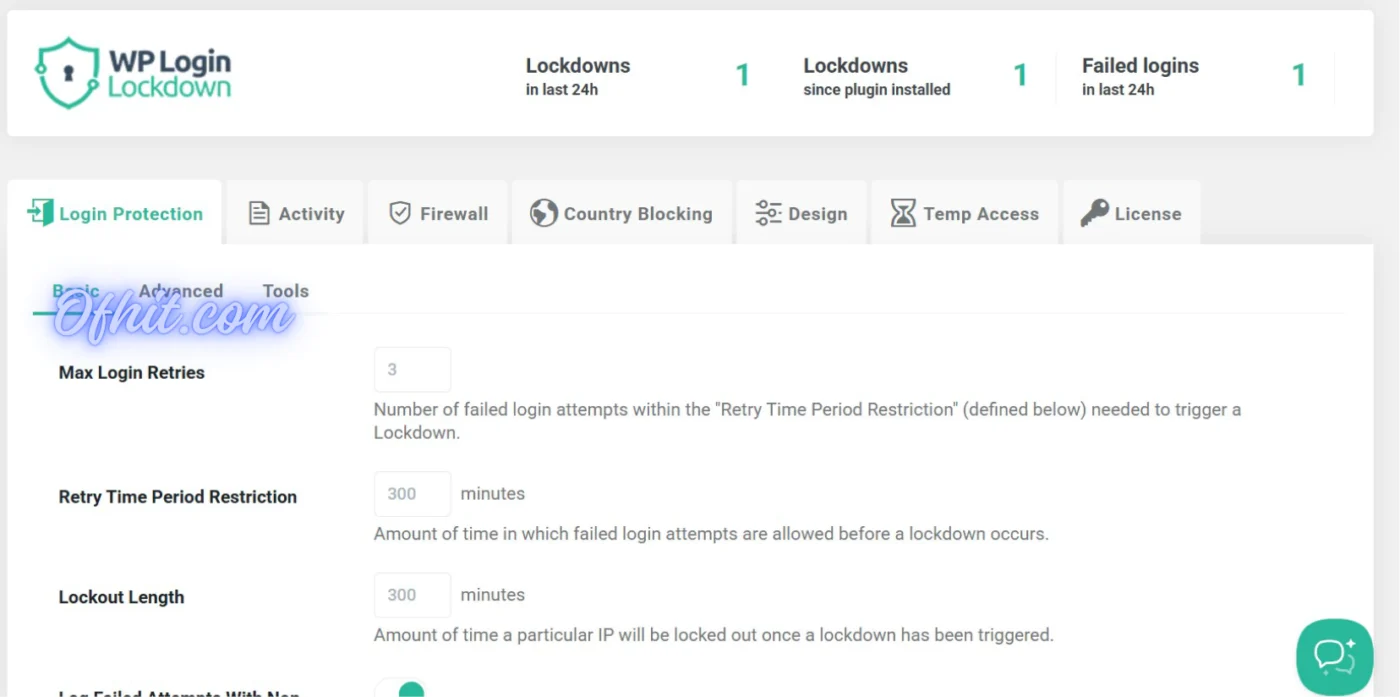
Task: Switch to the Tools sub-tab
Action: pos(285,291)
